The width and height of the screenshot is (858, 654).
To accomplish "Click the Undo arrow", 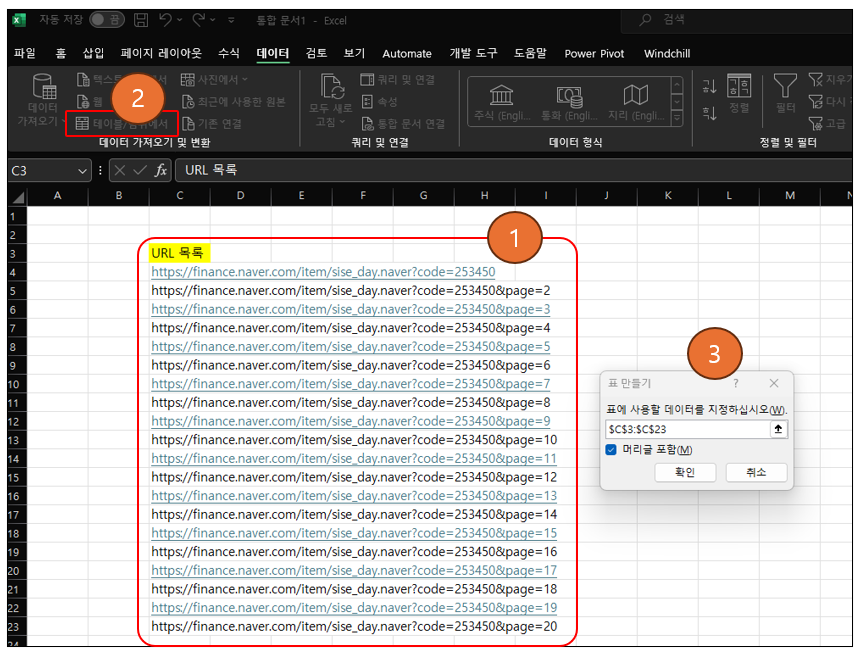I will 165,20.
